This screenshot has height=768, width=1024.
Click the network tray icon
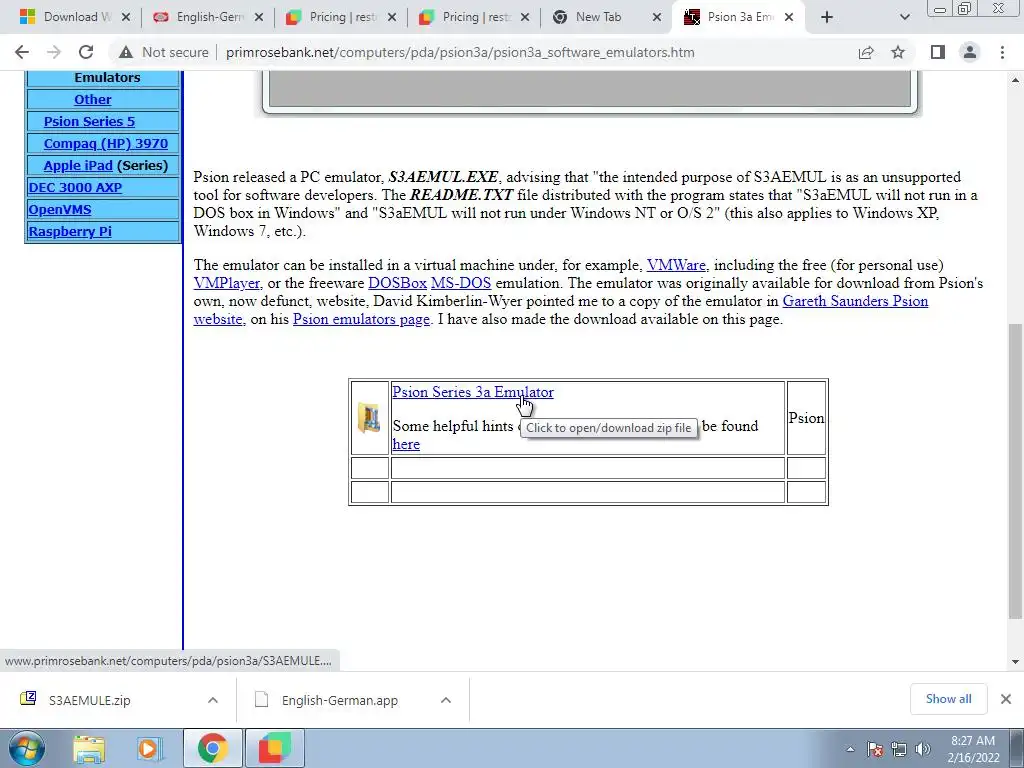[899, 750]
